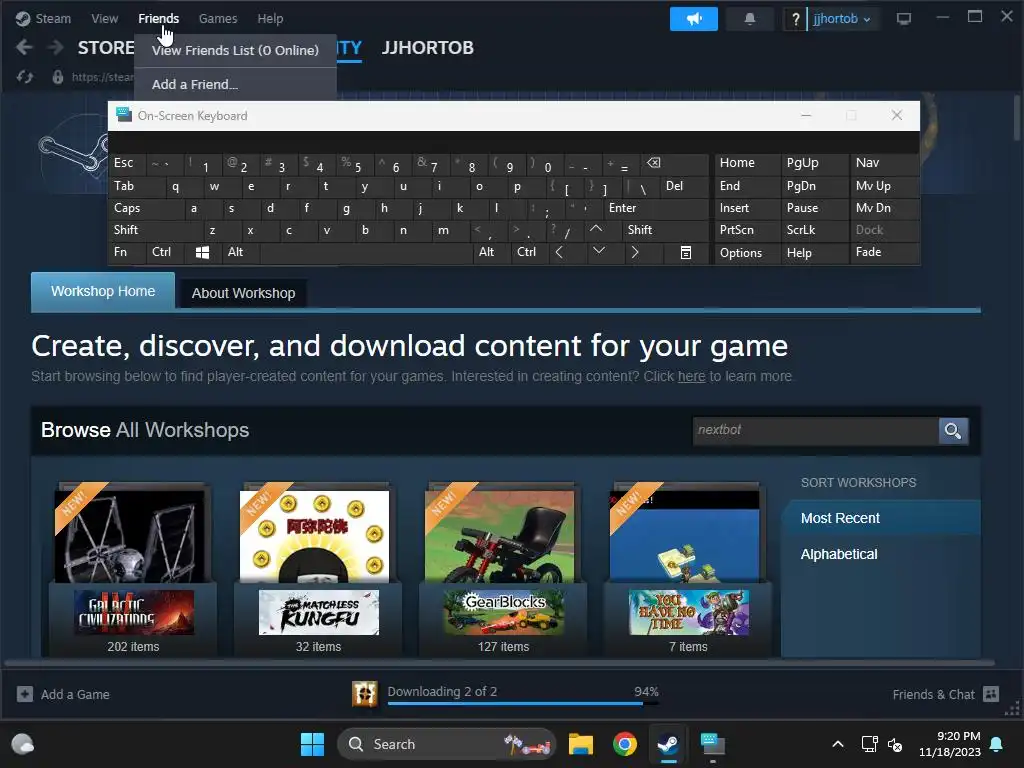Open Big Picture mode monitor icon
This screenshot has width=1024, height=768.
pos(904,19)
